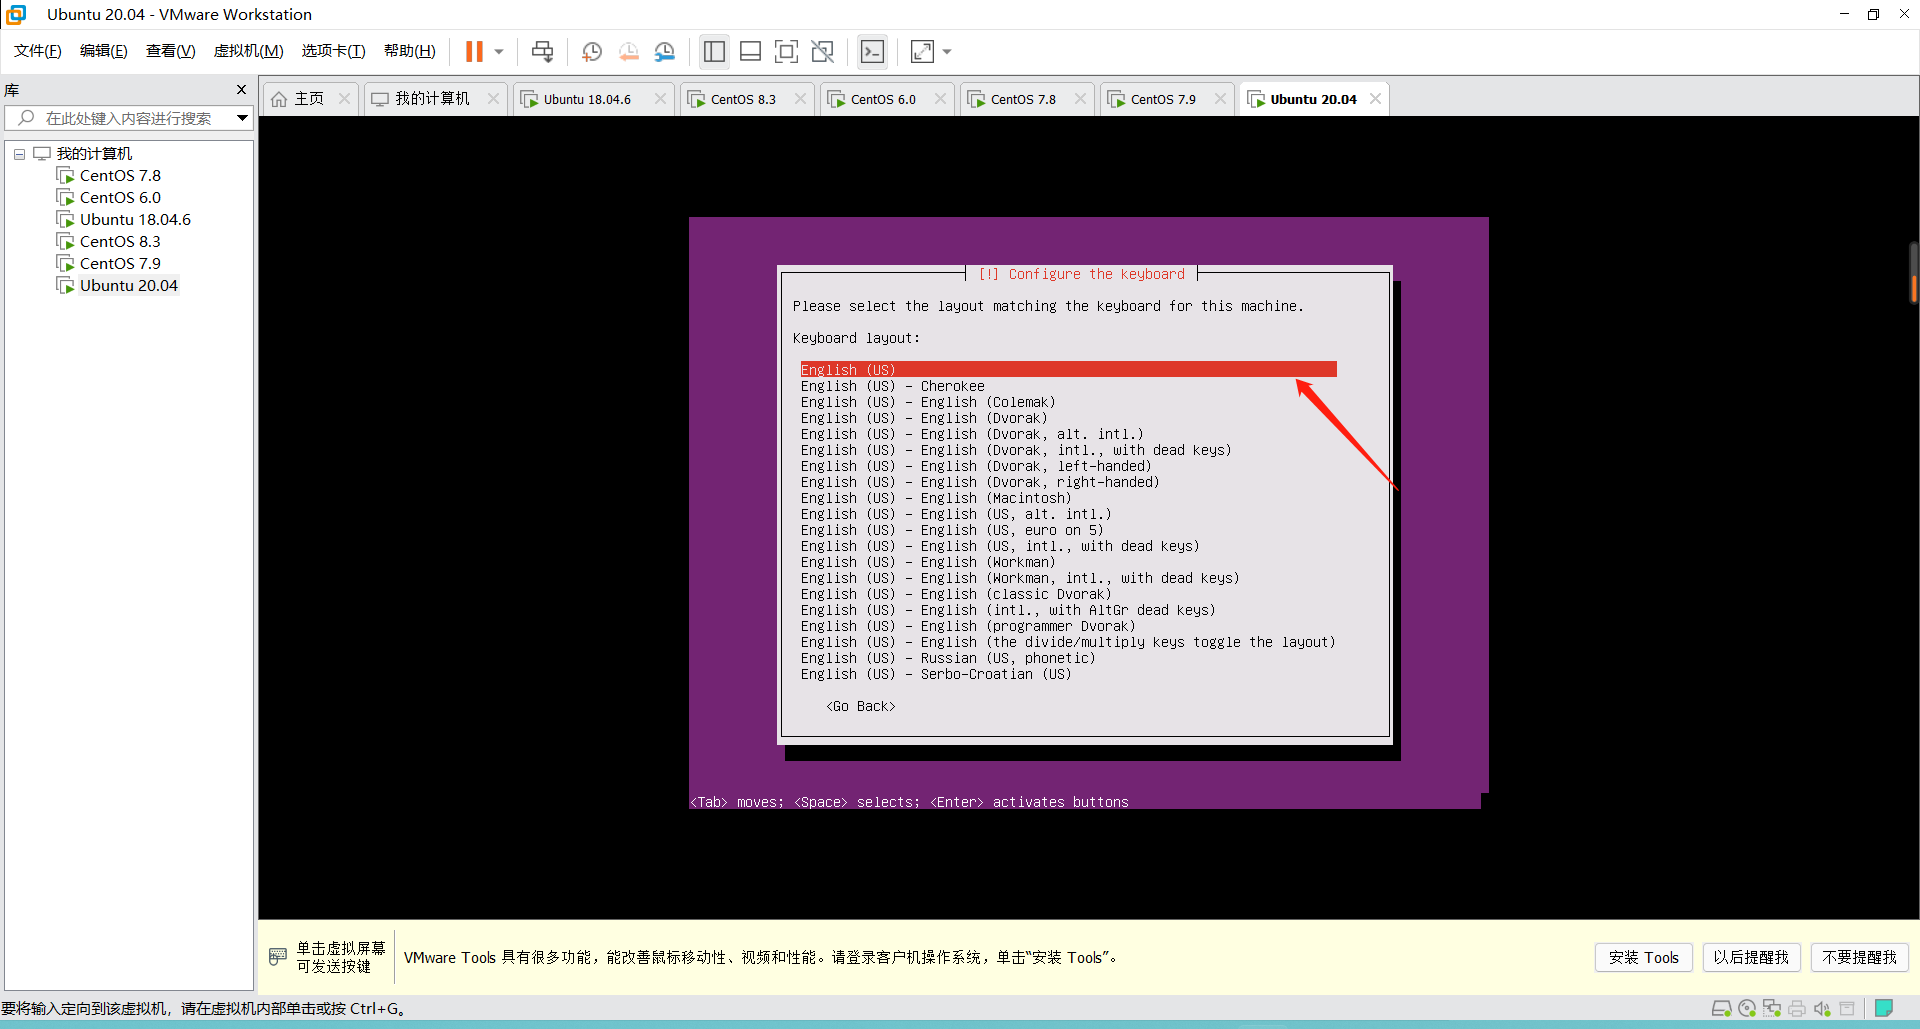Click the 不要提醒我 button
1920x1029 pixels.
click(1859, 957)
